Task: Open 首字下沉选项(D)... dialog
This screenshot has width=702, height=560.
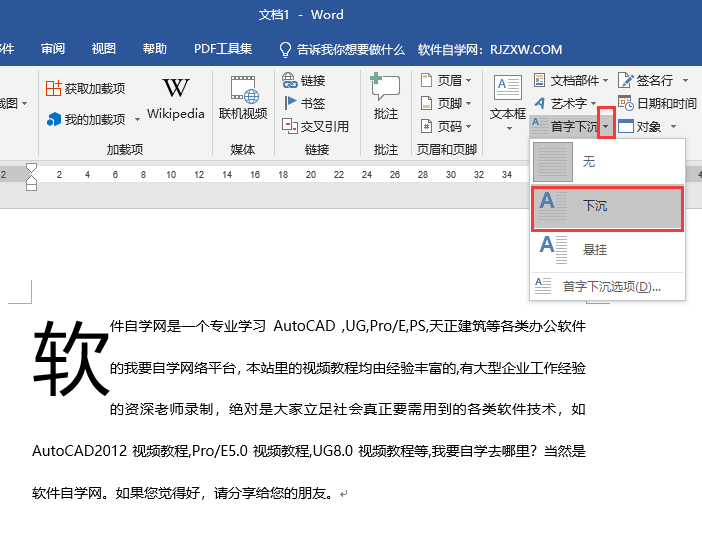Action: (608, 286)
